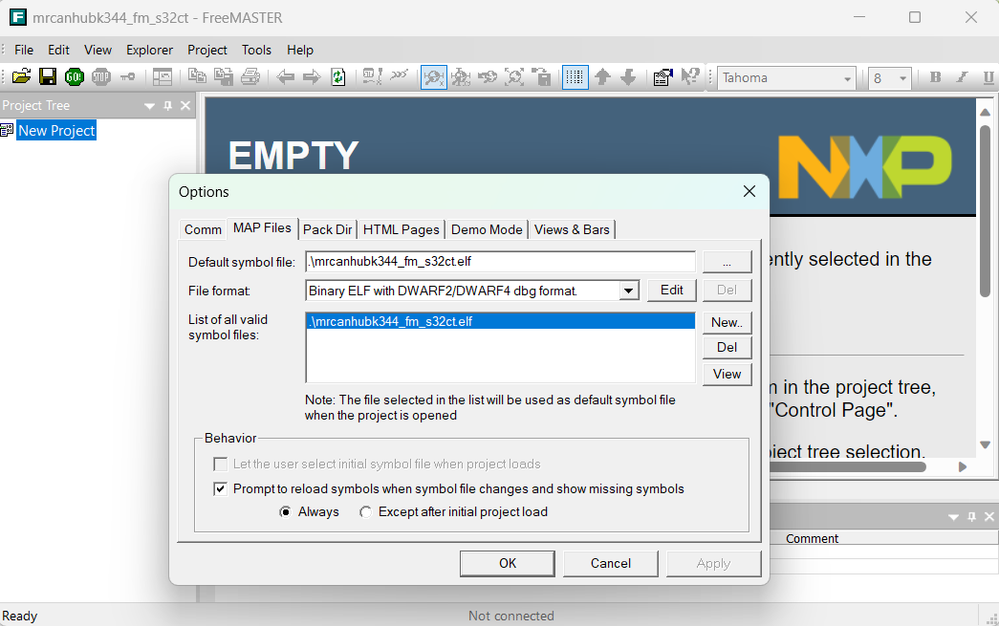Open the Tahoma font dropdown
999x626 pixels.
point(847,78)
